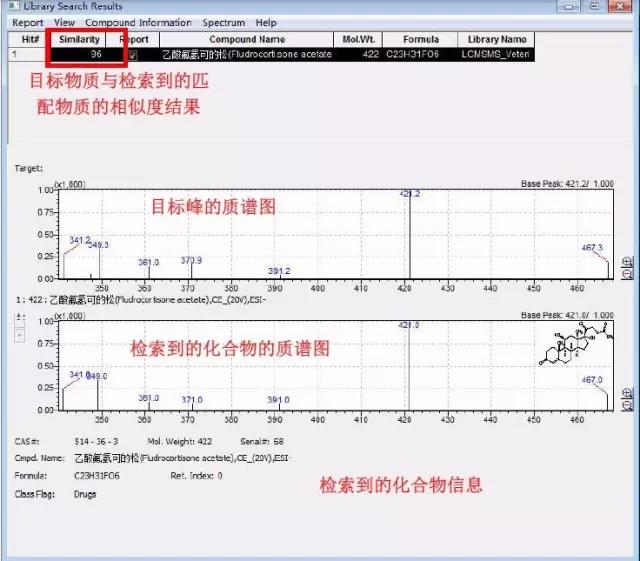
Task: Open the Compound Information menu
Action: [x=138, y=22]
